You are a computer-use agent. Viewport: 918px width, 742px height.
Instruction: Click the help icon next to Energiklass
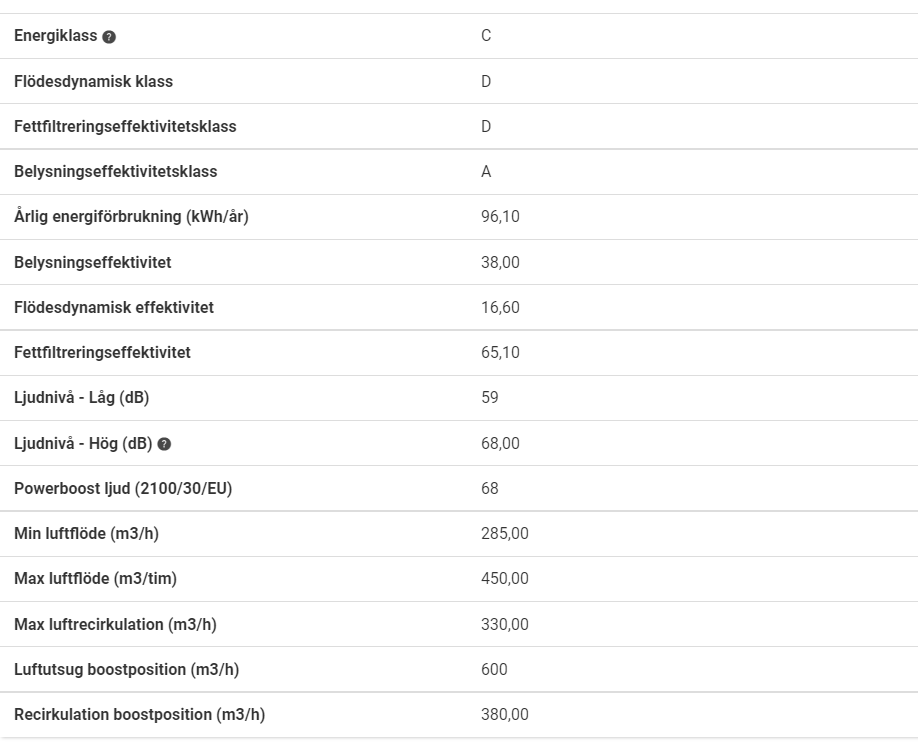109,37
